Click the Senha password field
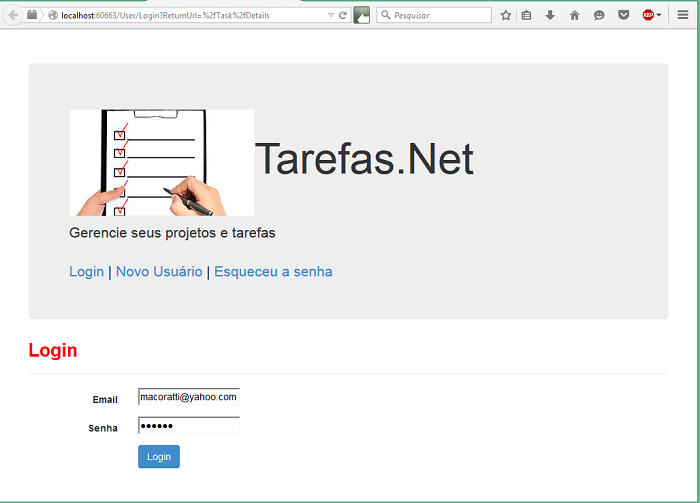The height and width of the screenshot is (503, 700). (189, 425)
